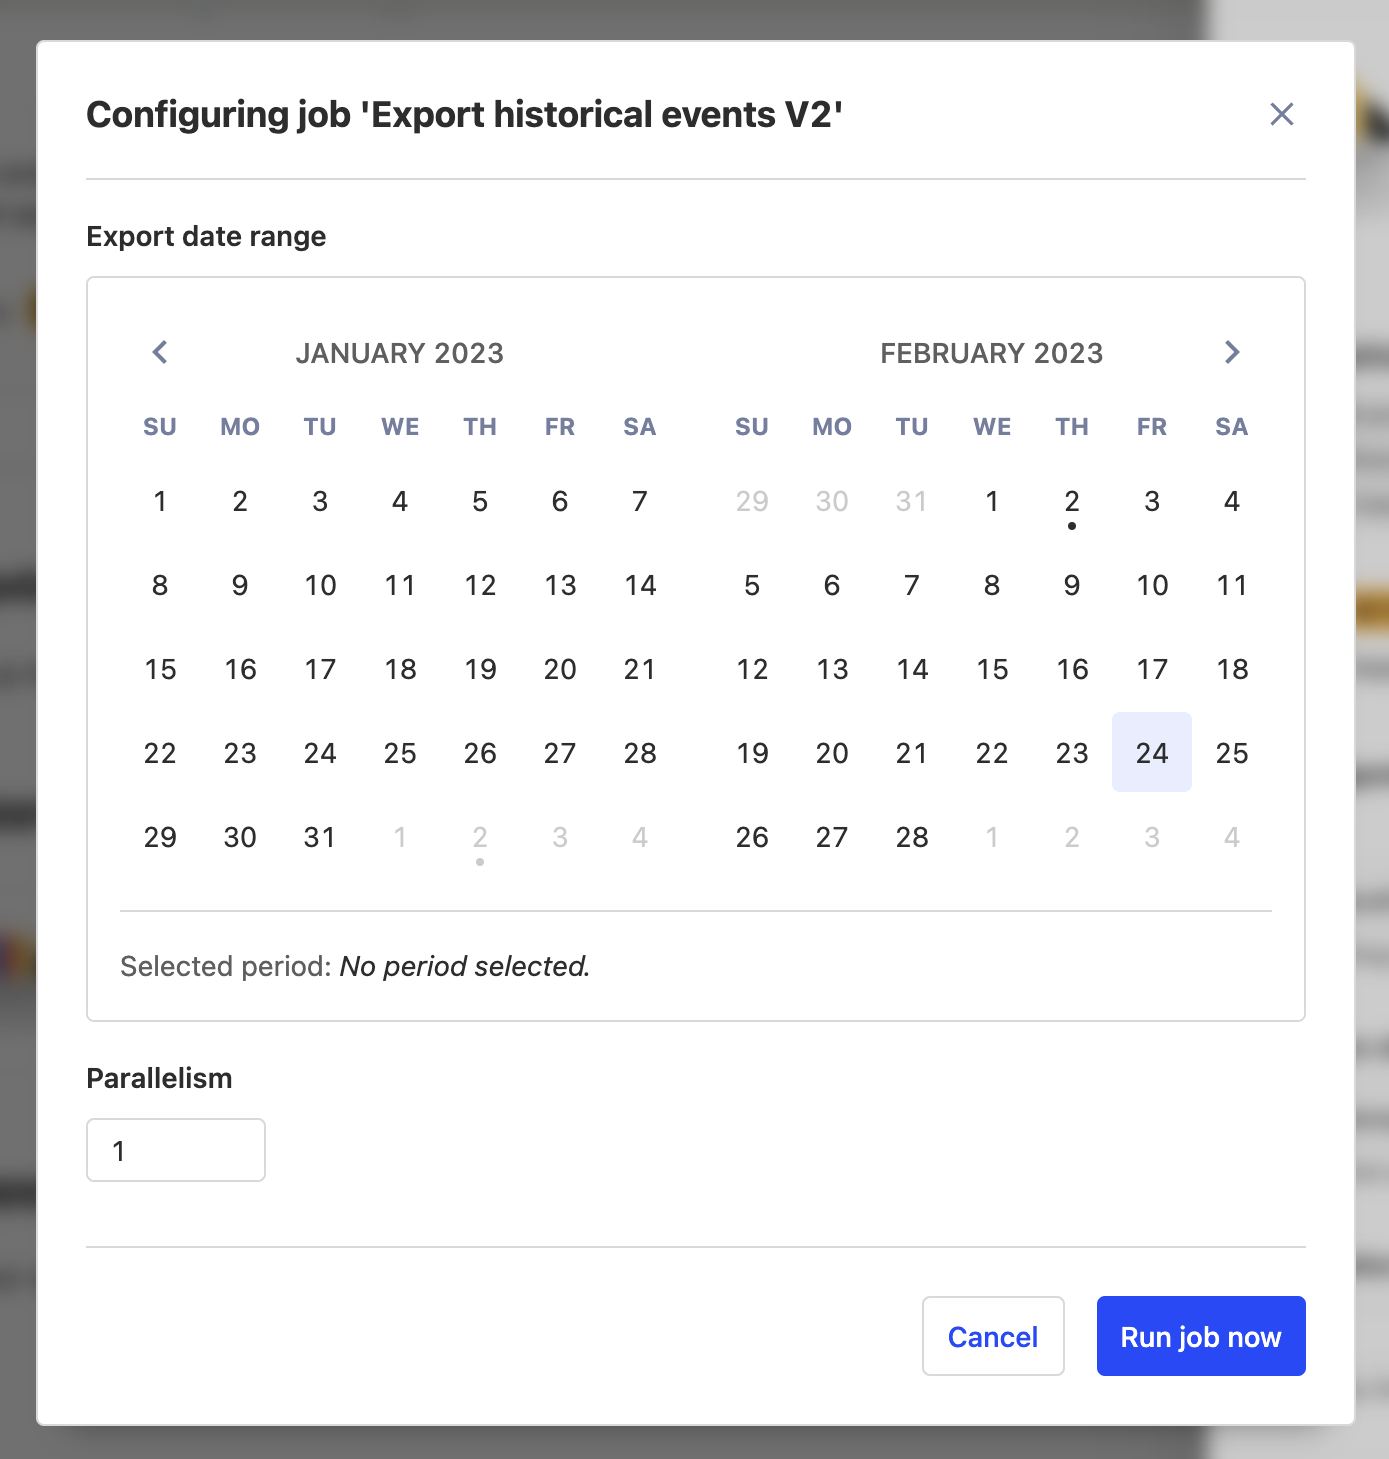Advance calendar to next month

1232,352
